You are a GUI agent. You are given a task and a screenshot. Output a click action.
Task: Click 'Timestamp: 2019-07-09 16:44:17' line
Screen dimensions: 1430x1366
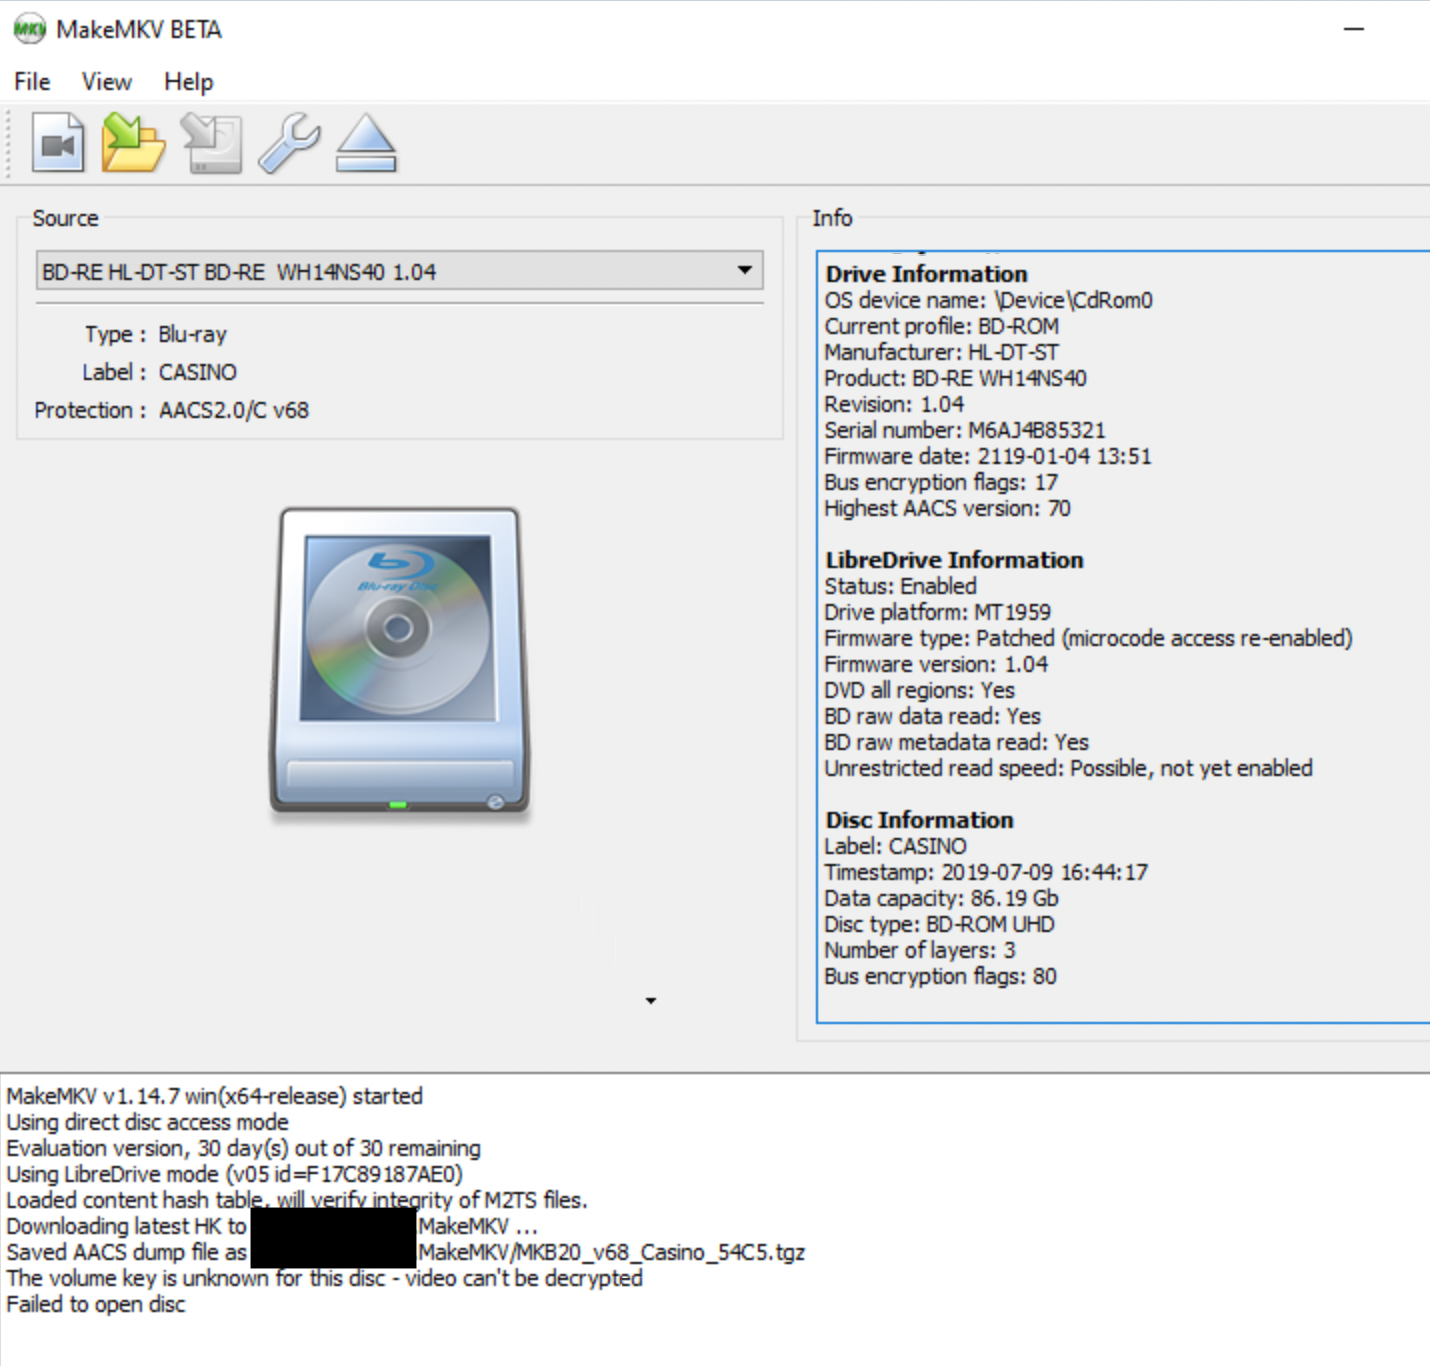tap(986, 872)
